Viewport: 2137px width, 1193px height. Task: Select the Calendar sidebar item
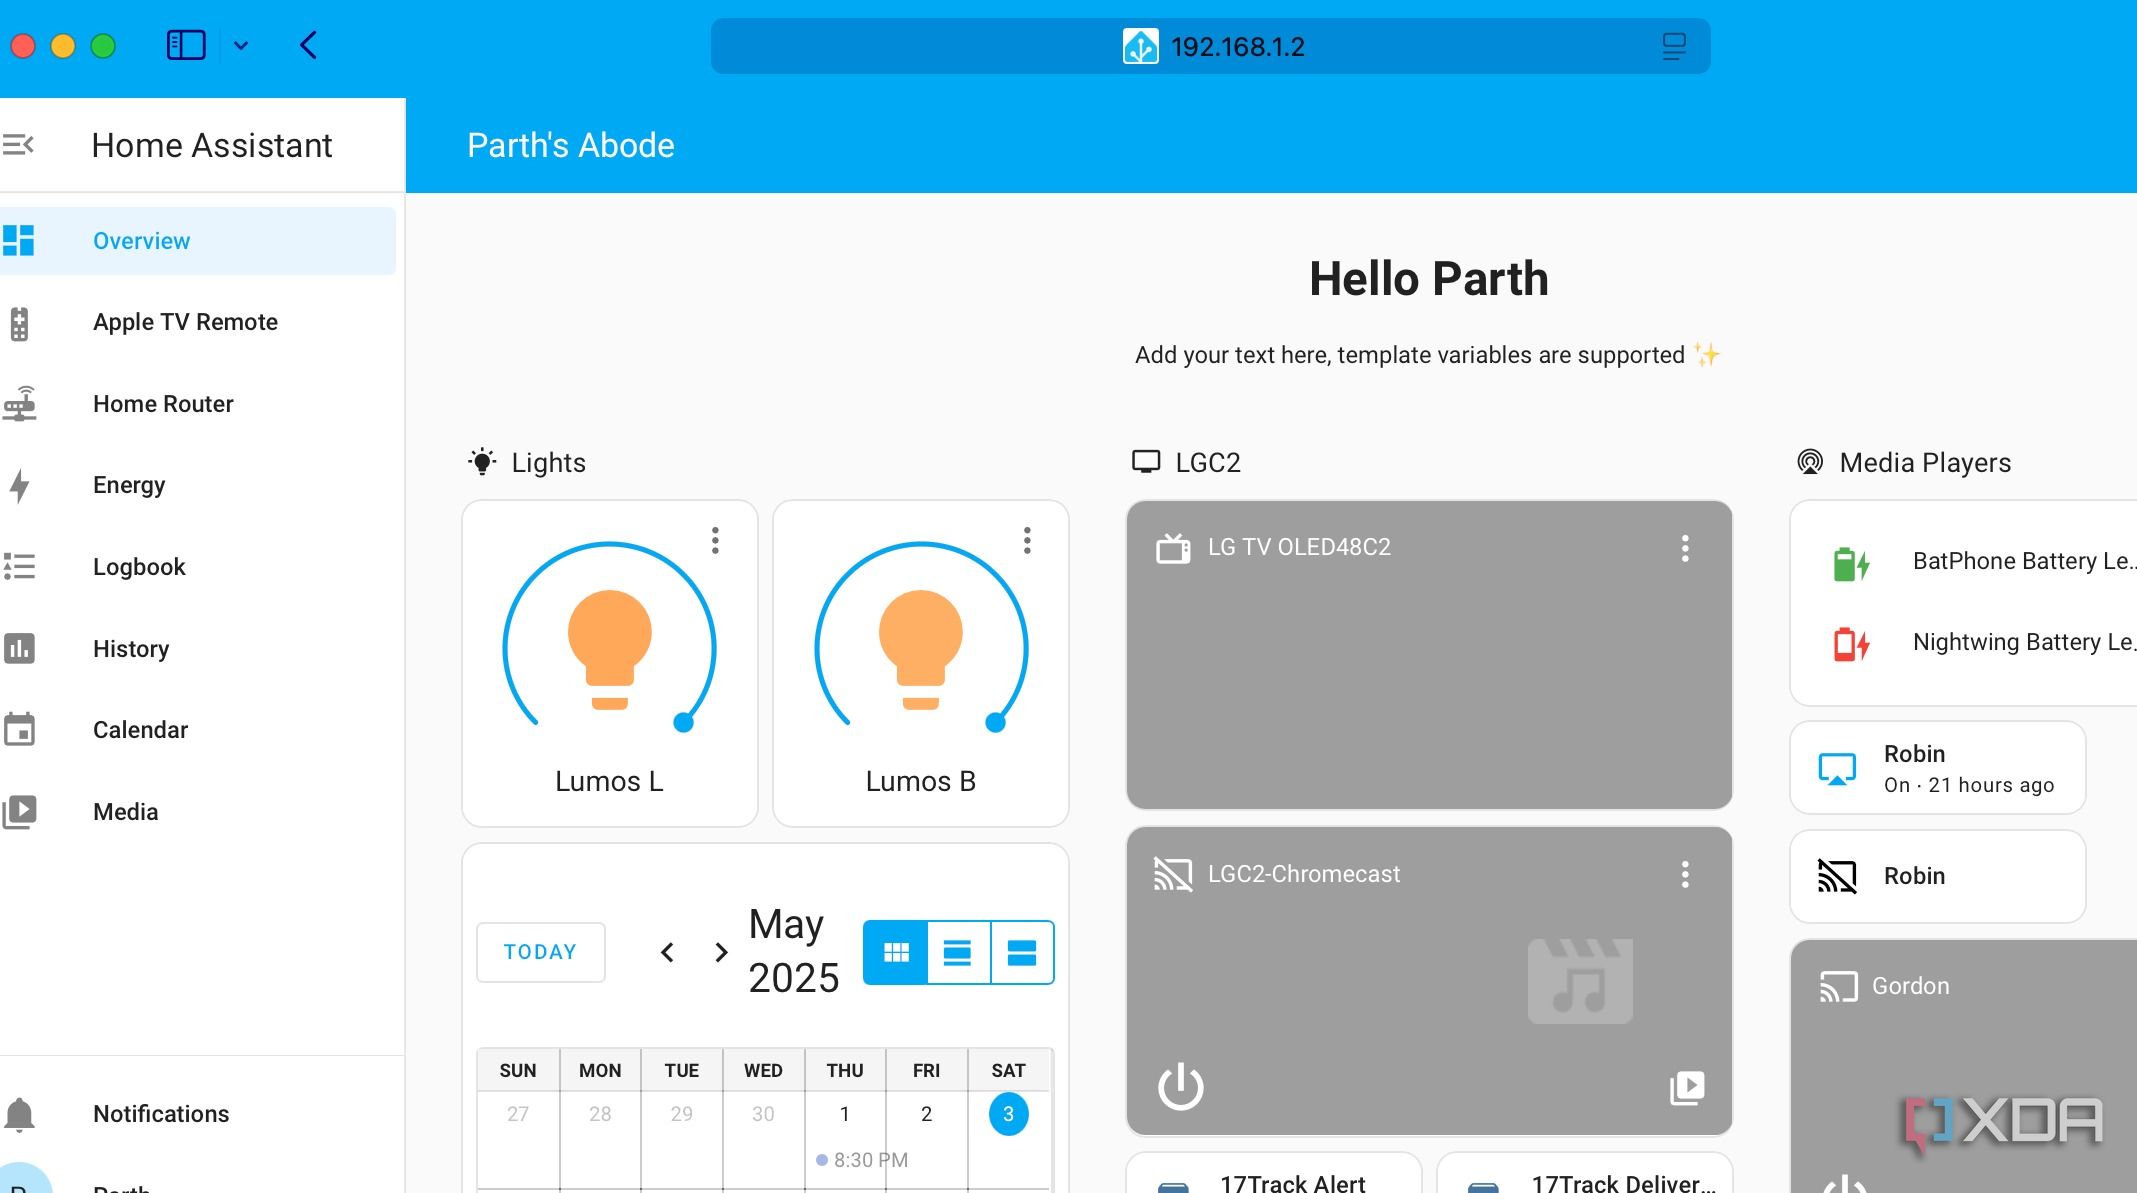(140, 730)
